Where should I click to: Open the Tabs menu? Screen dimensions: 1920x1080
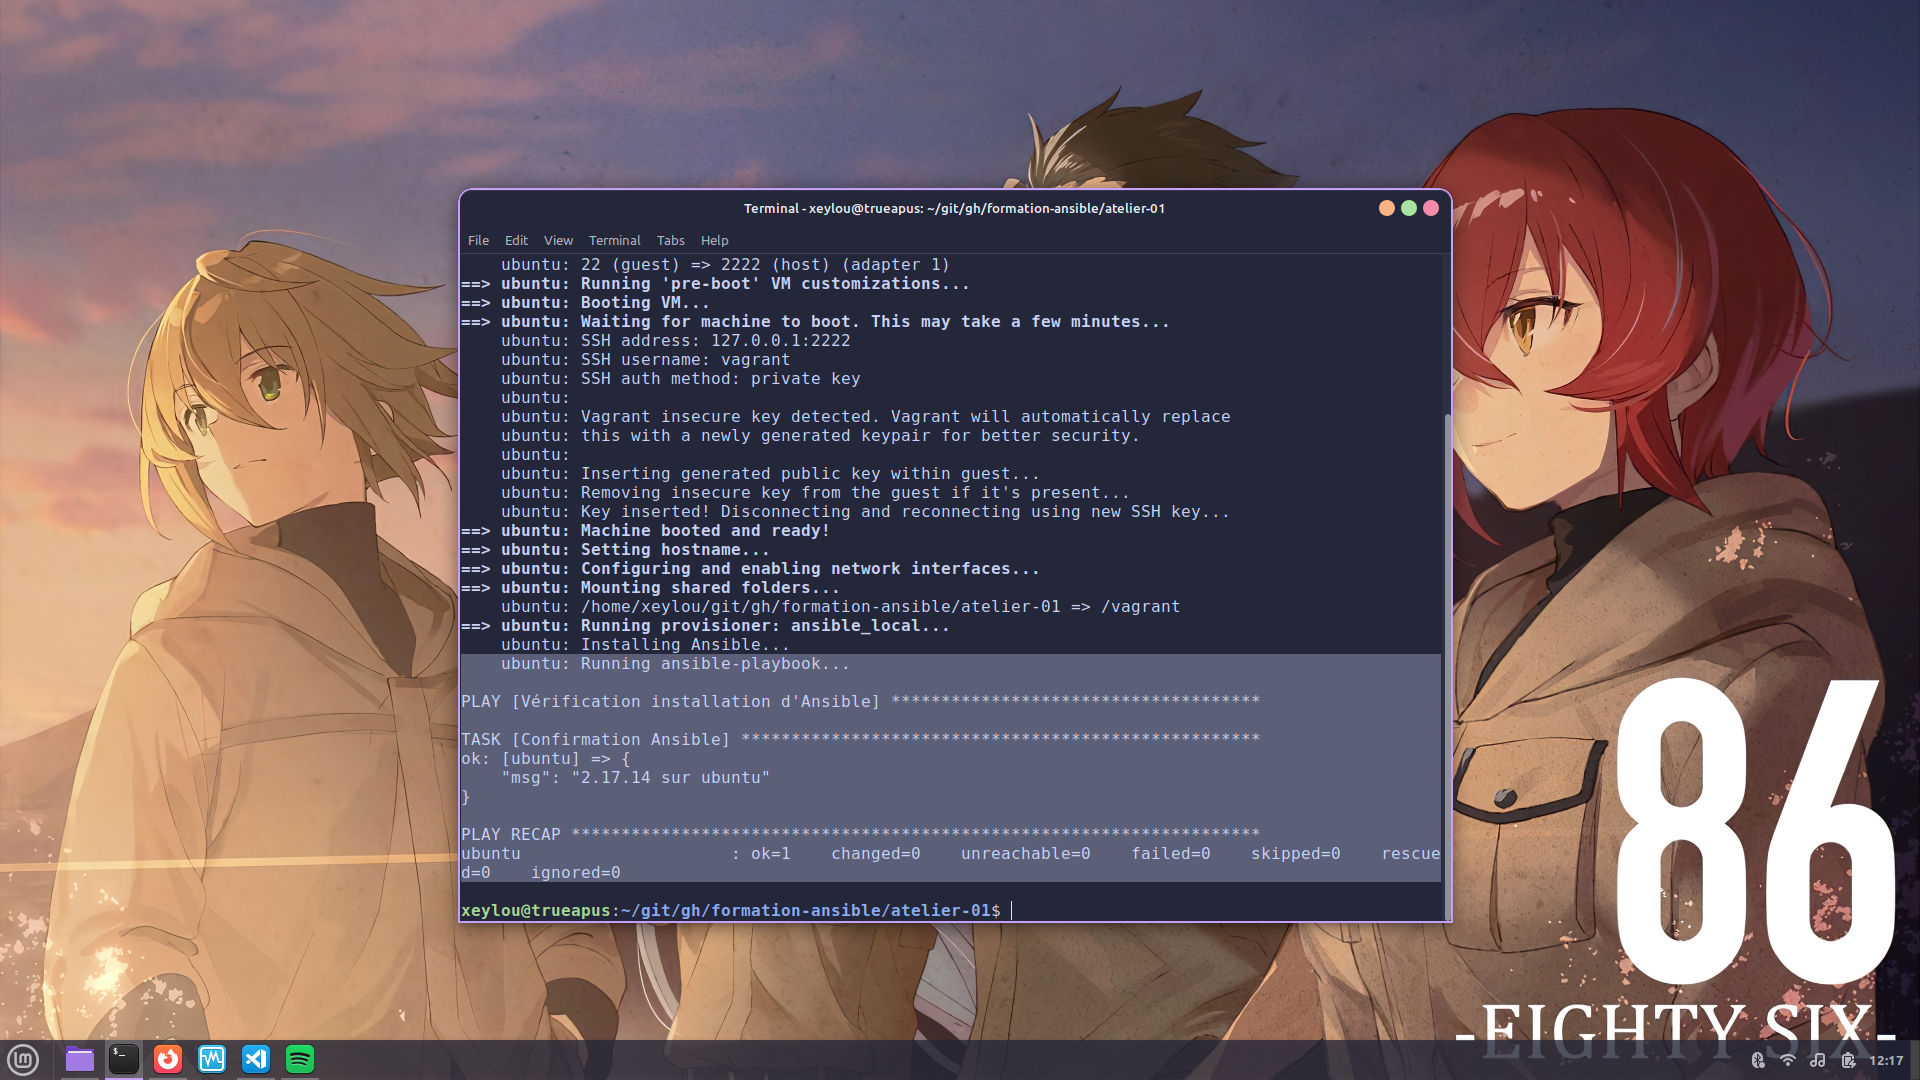[x=670, y=240]
